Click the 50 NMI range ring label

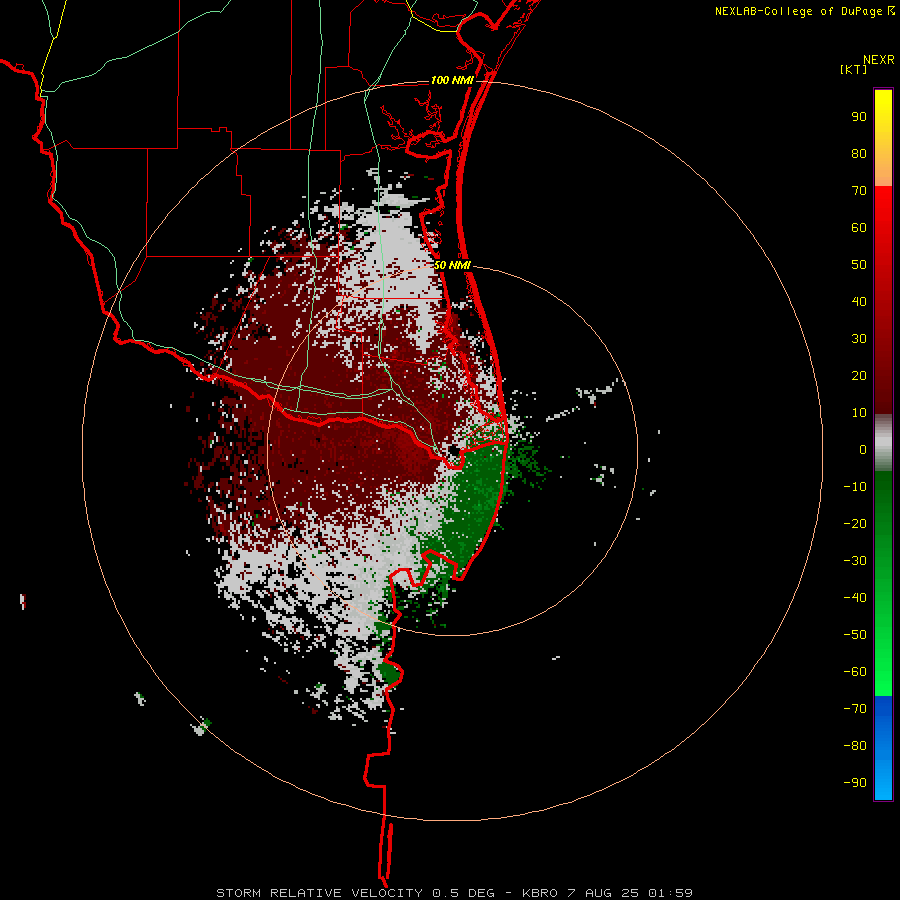pyautogui.click(x=452, y=265)
